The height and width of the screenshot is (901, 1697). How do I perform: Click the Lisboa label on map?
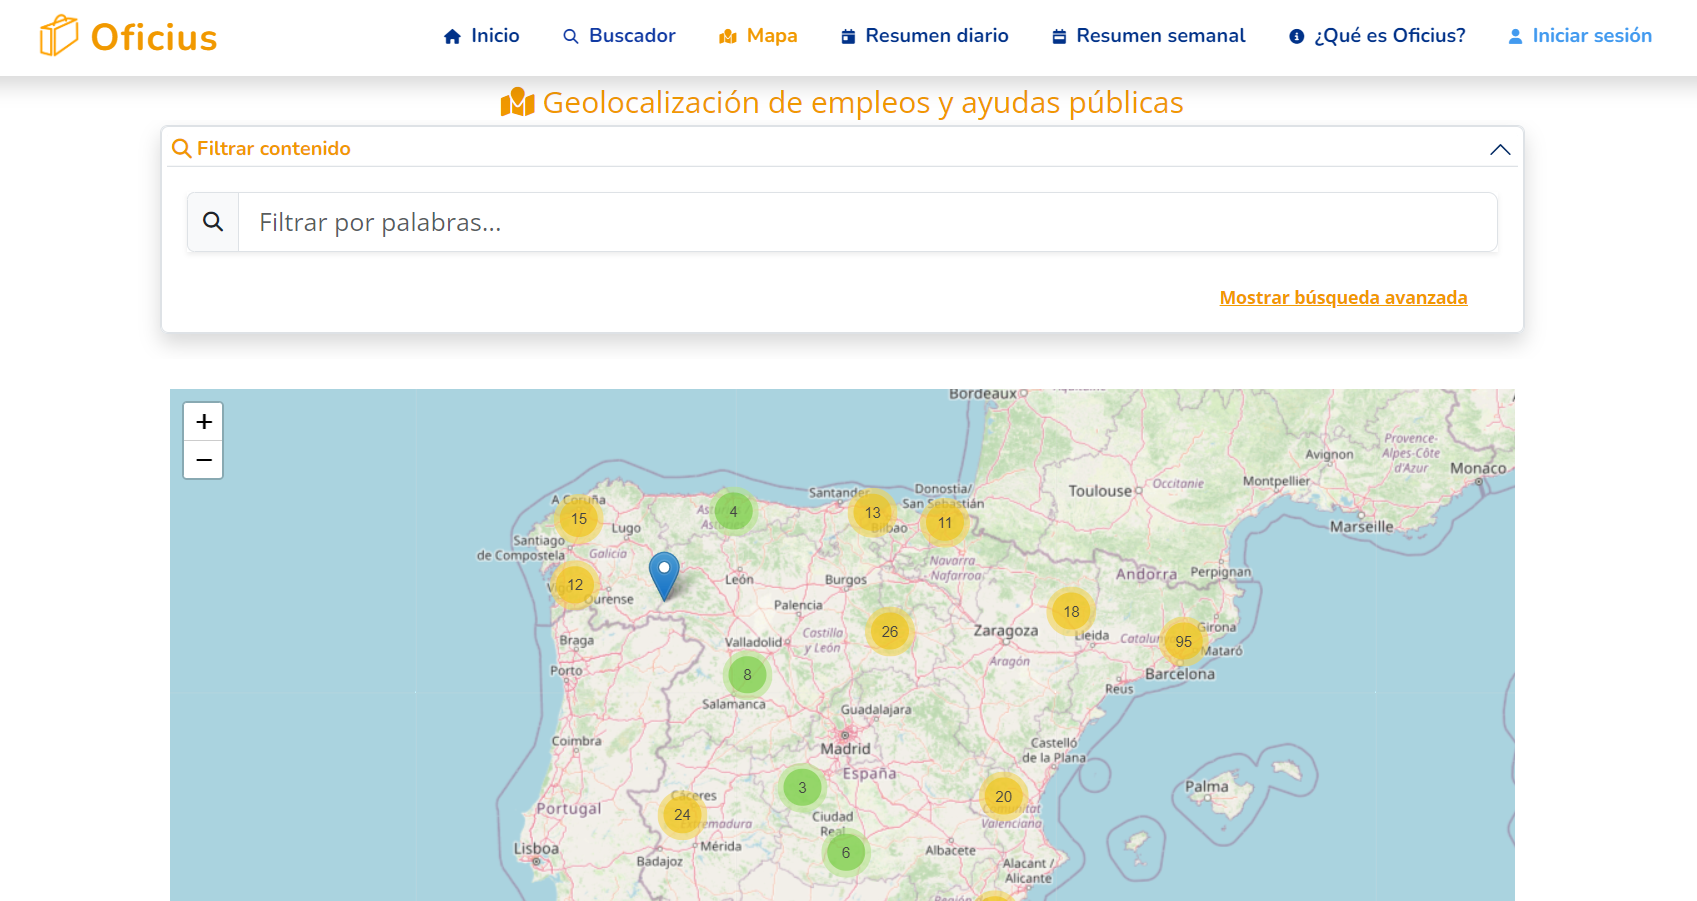(536, 849)
